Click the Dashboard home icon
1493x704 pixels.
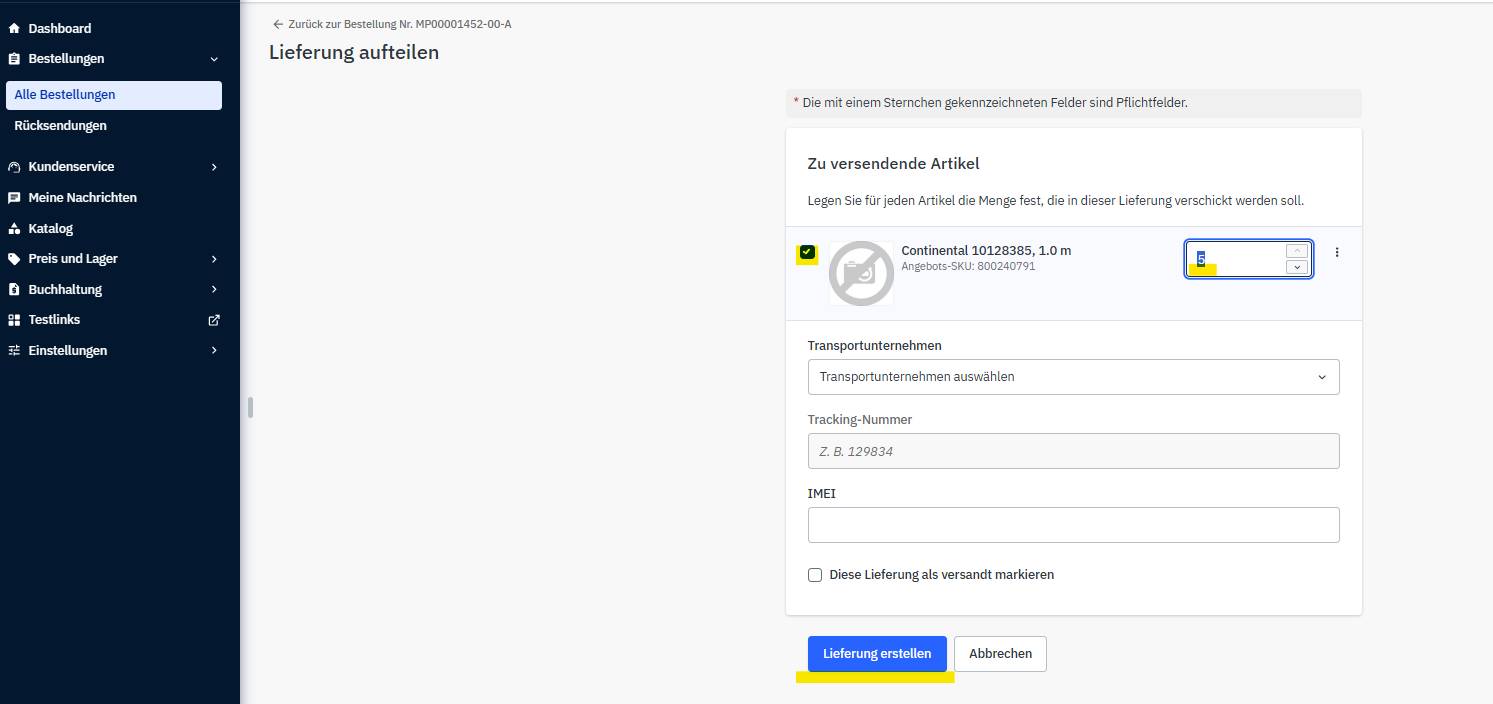(x=14, y=28)
